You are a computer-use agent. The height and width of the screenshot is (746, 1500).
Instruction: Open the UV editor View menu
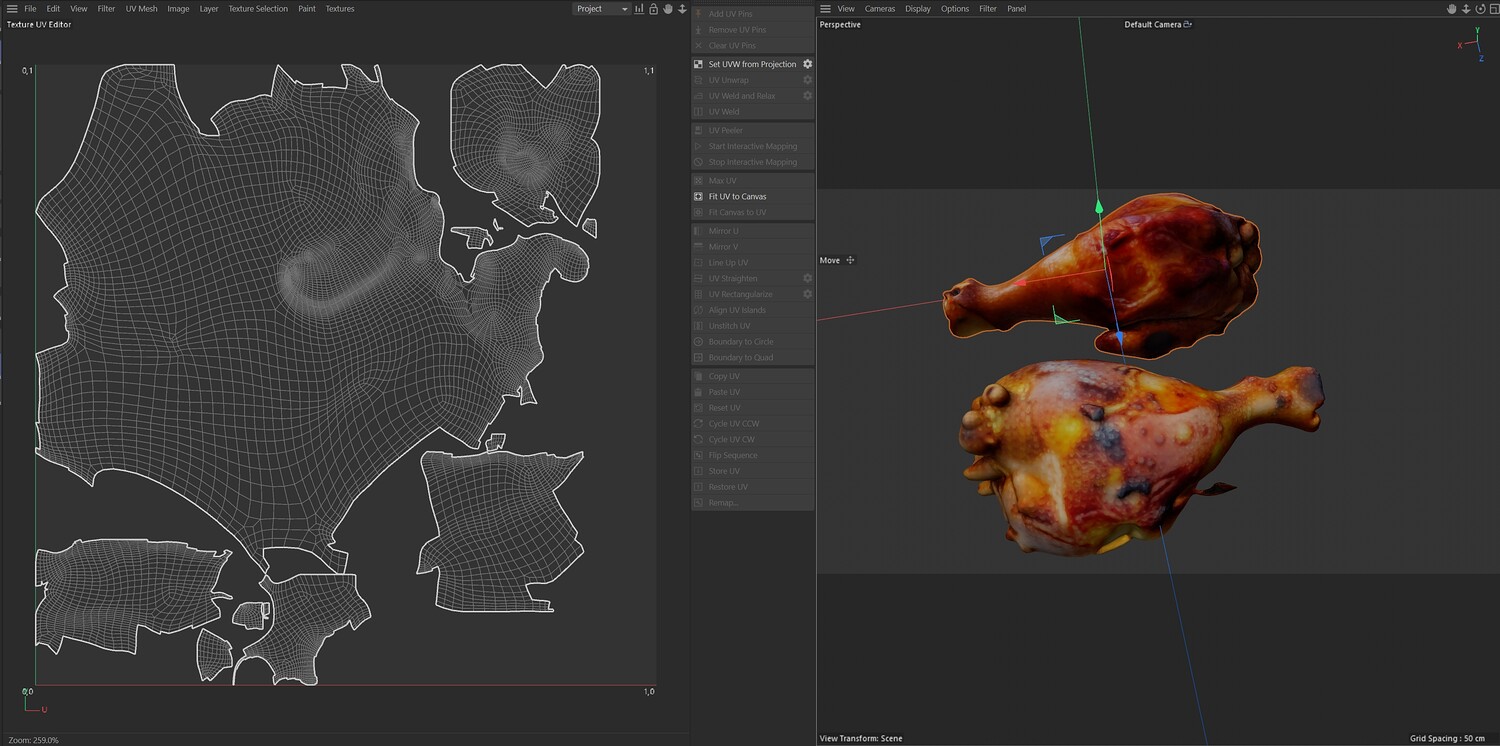[x=78, y=9]
